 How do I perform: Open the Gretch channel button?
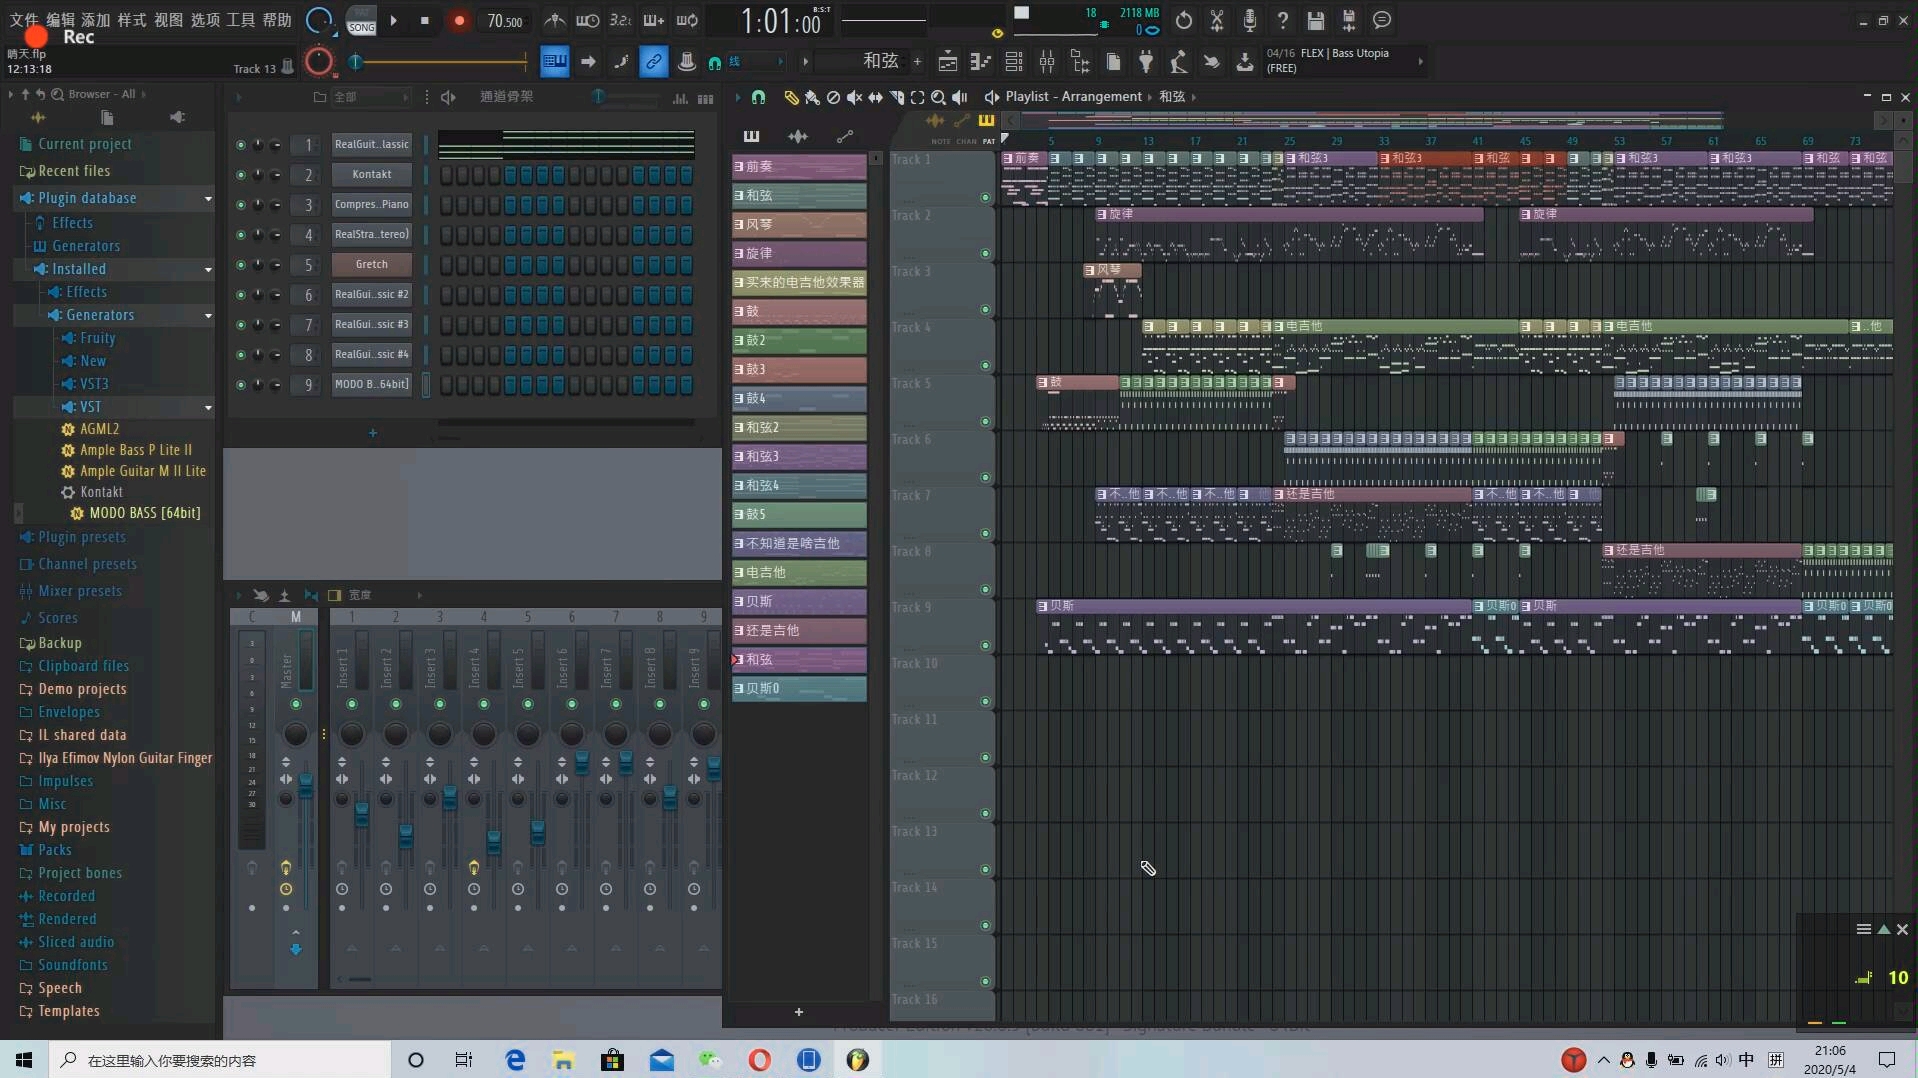pyautogui.click(x=372, y=265)
